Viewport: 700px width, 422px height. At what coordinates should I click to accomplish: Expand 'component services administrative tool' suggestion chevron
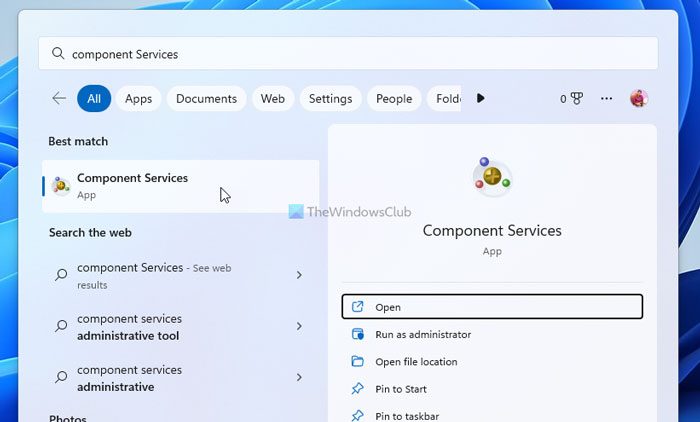[x=299, y=326]
